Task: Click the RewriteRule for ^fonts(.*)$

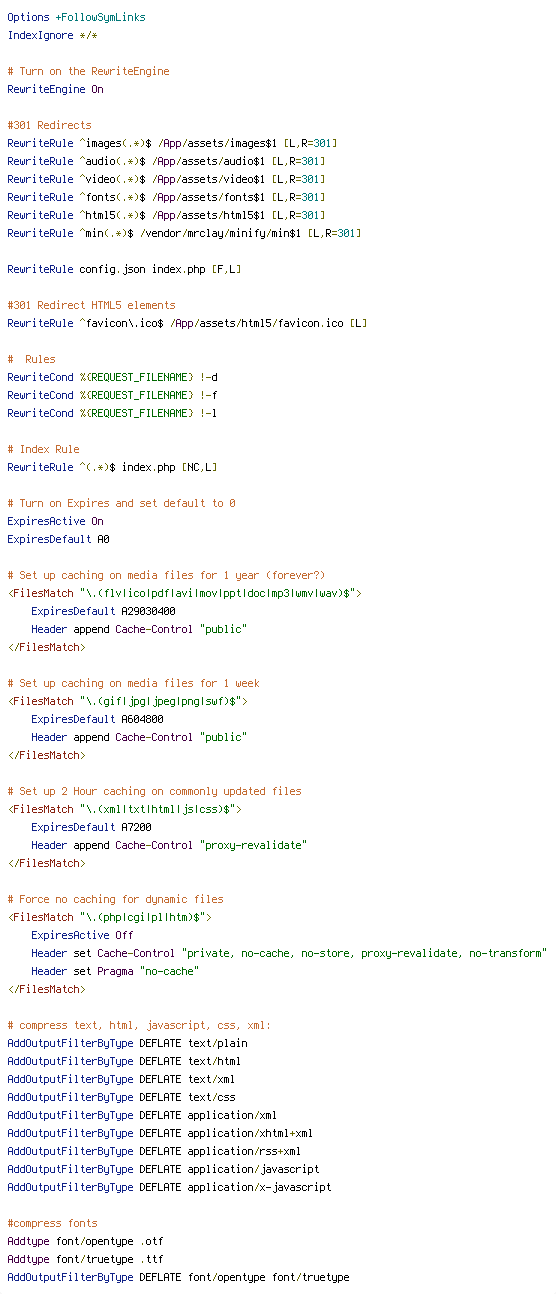Action: pyautogui.click(x=166, y=198)
